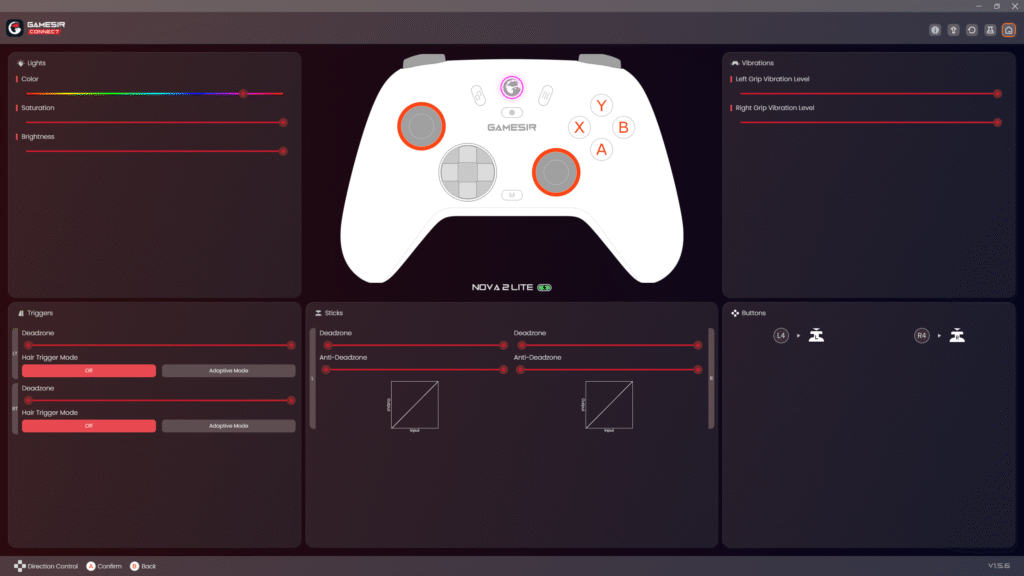Screen dimensions: 1024x576
Task: Click LT Deadzone slider right handle
Action: point(291,345)
